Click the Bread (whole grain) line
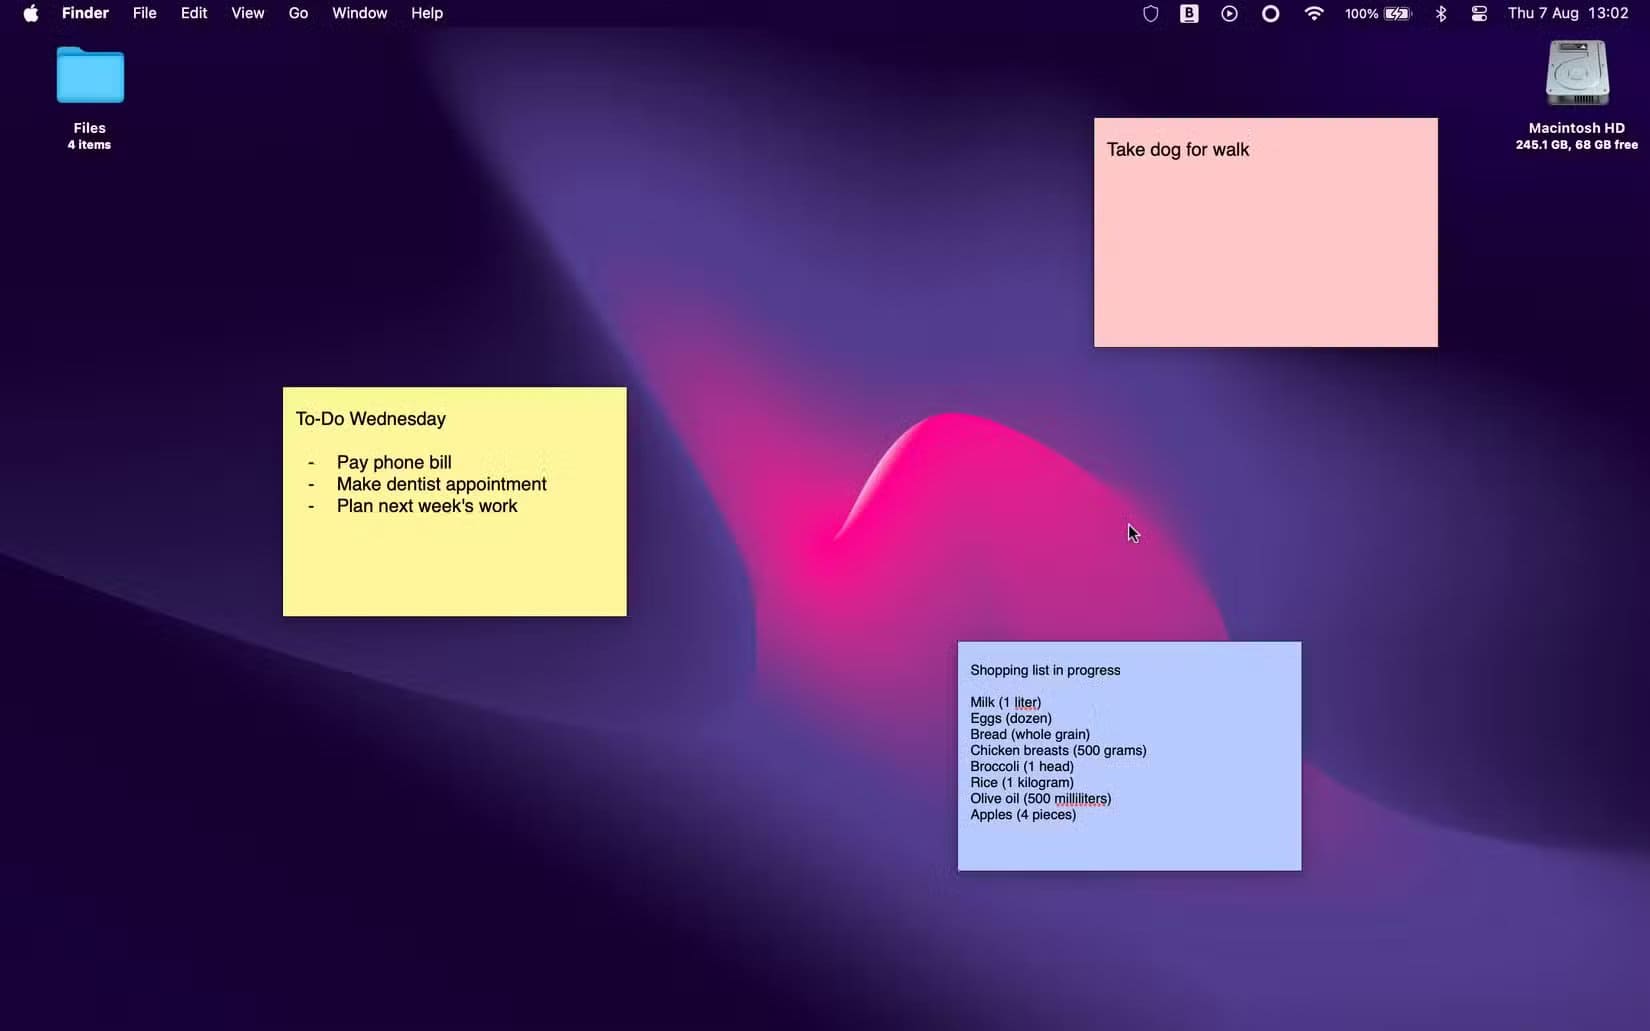Image resolution: width=1650 pixels, height=1031 pixels. 1030,734
